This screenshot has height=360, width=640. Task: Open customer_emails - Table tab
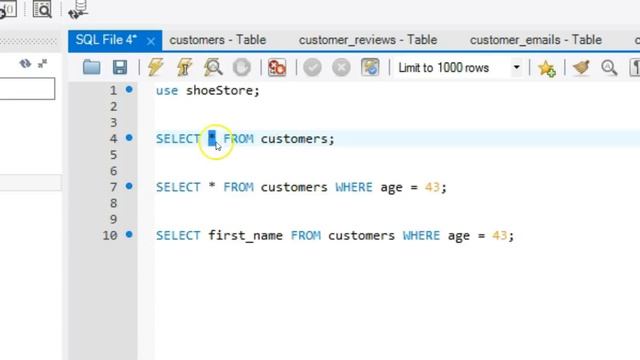pos(536,40)
